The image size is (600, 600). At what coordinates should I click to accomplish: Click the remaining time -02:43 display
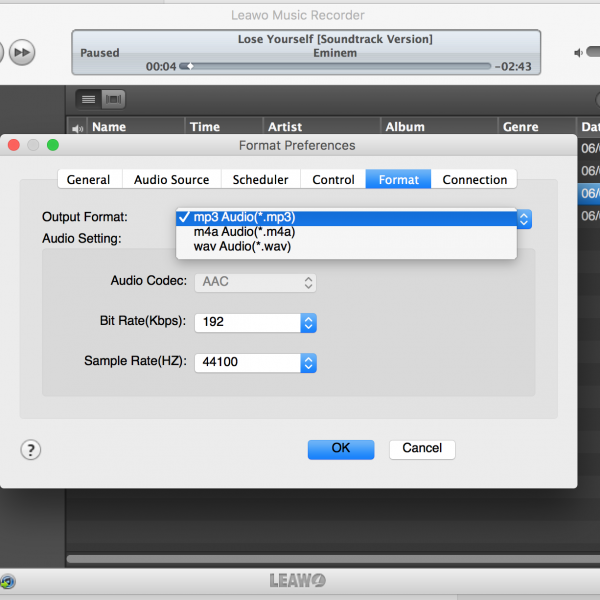(x=513, y=67)
